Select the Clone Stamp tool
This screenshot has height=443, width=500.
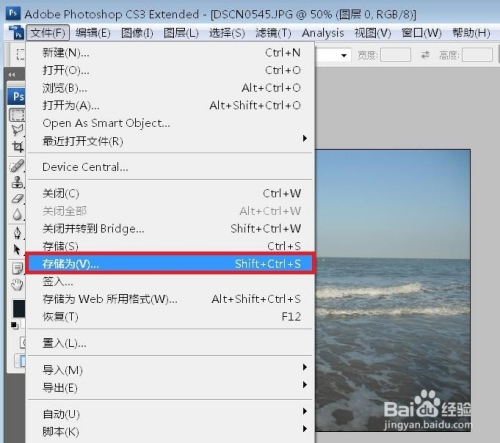click(17, 182)
